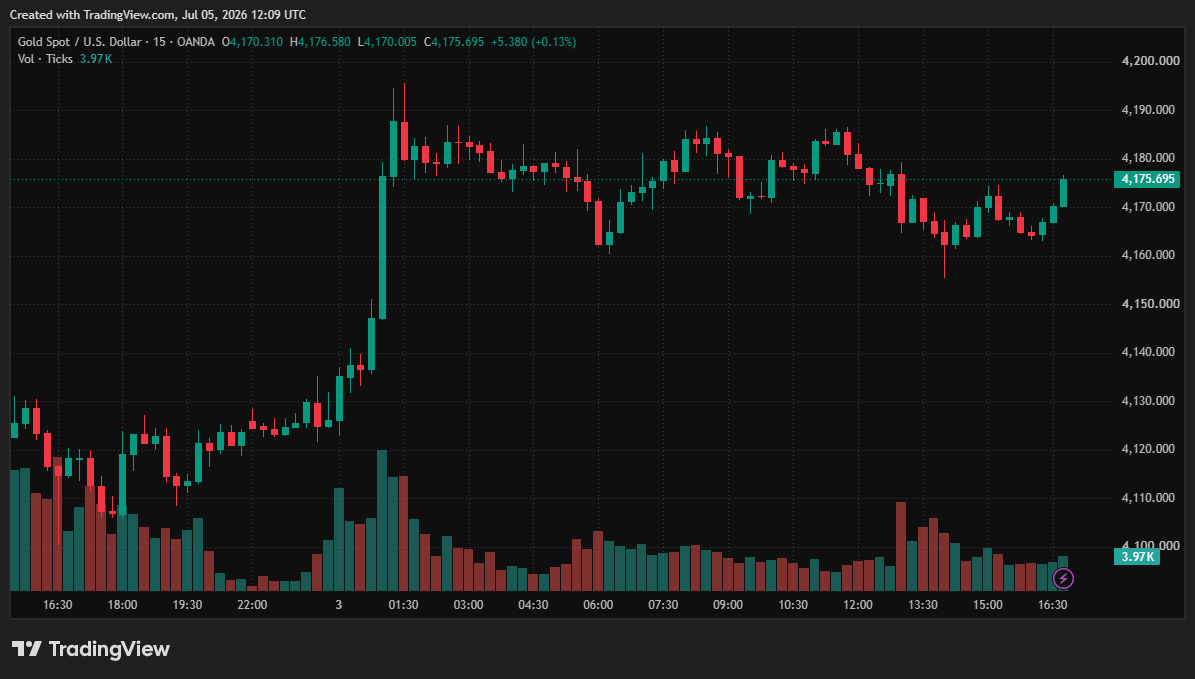The height and width of the screenshot is (679, 1195).
Task: Click the change value +5.380 (+0.13%)
Action: click(x=533, y=42)
